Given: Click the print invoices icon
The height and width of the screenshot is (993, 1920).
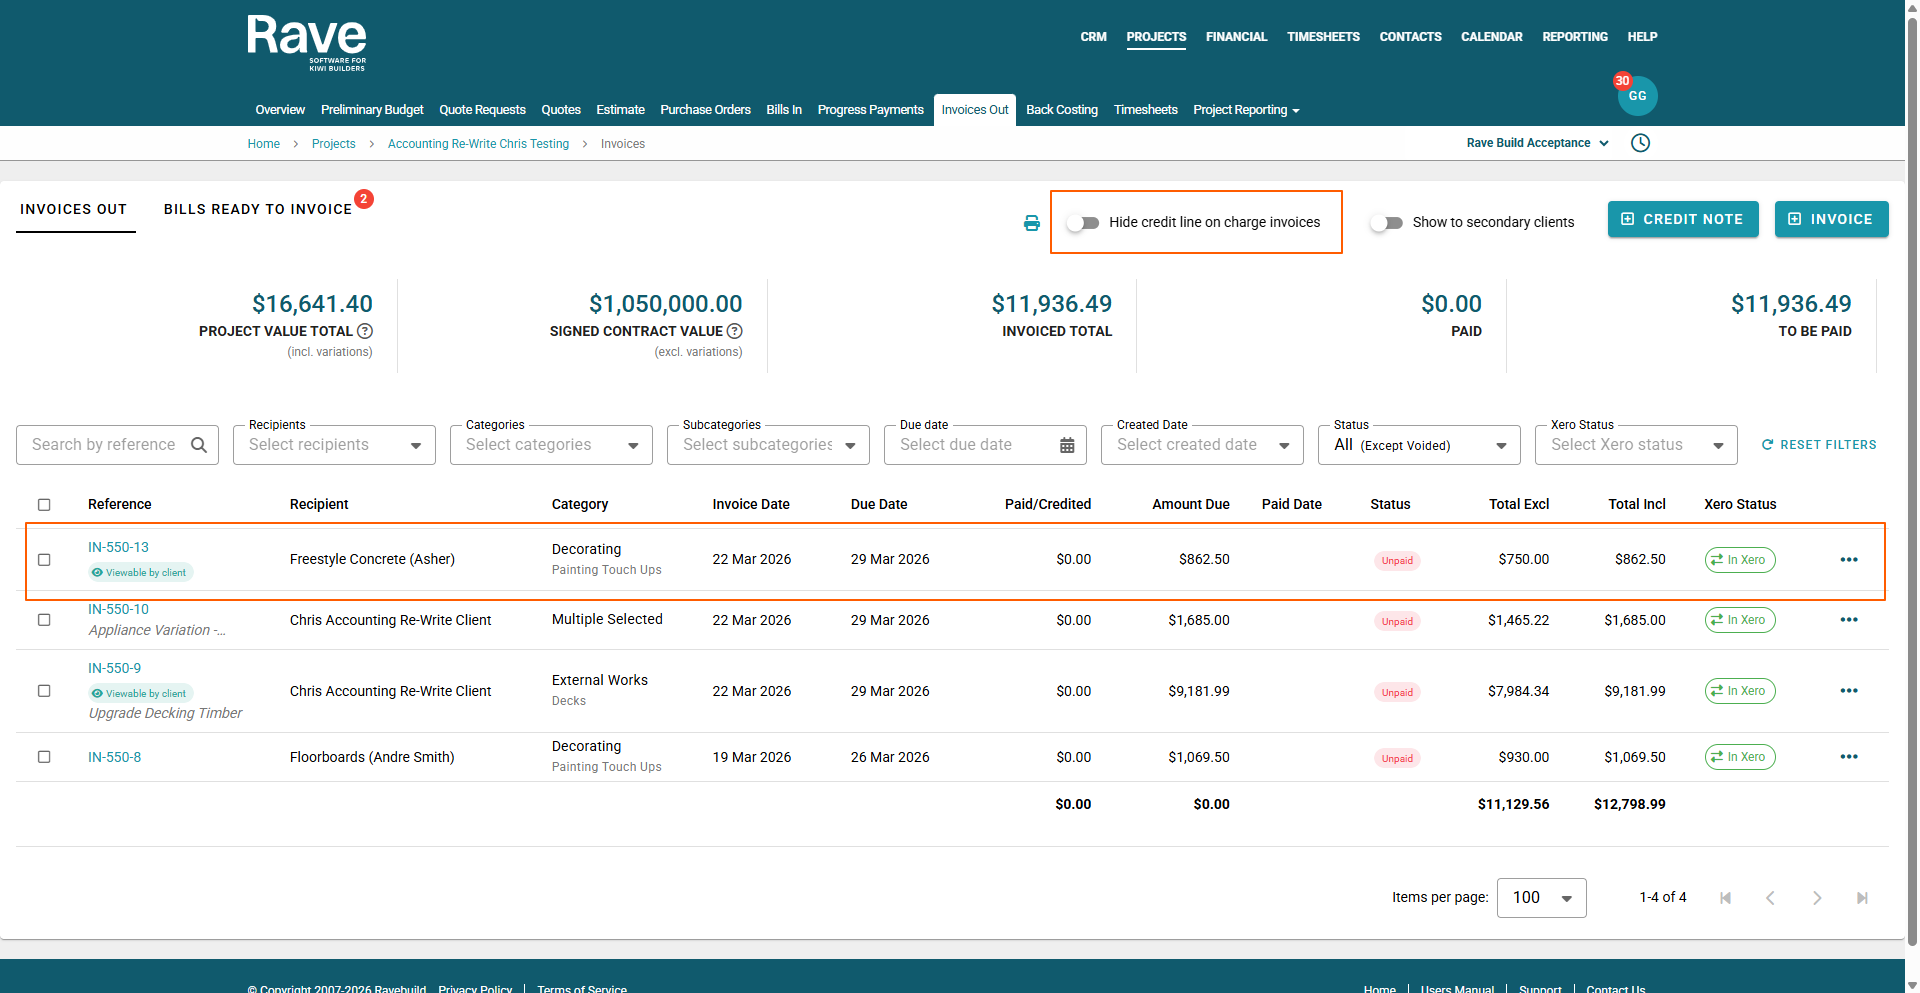Looking at the screenshot, I should (1031, 223).
